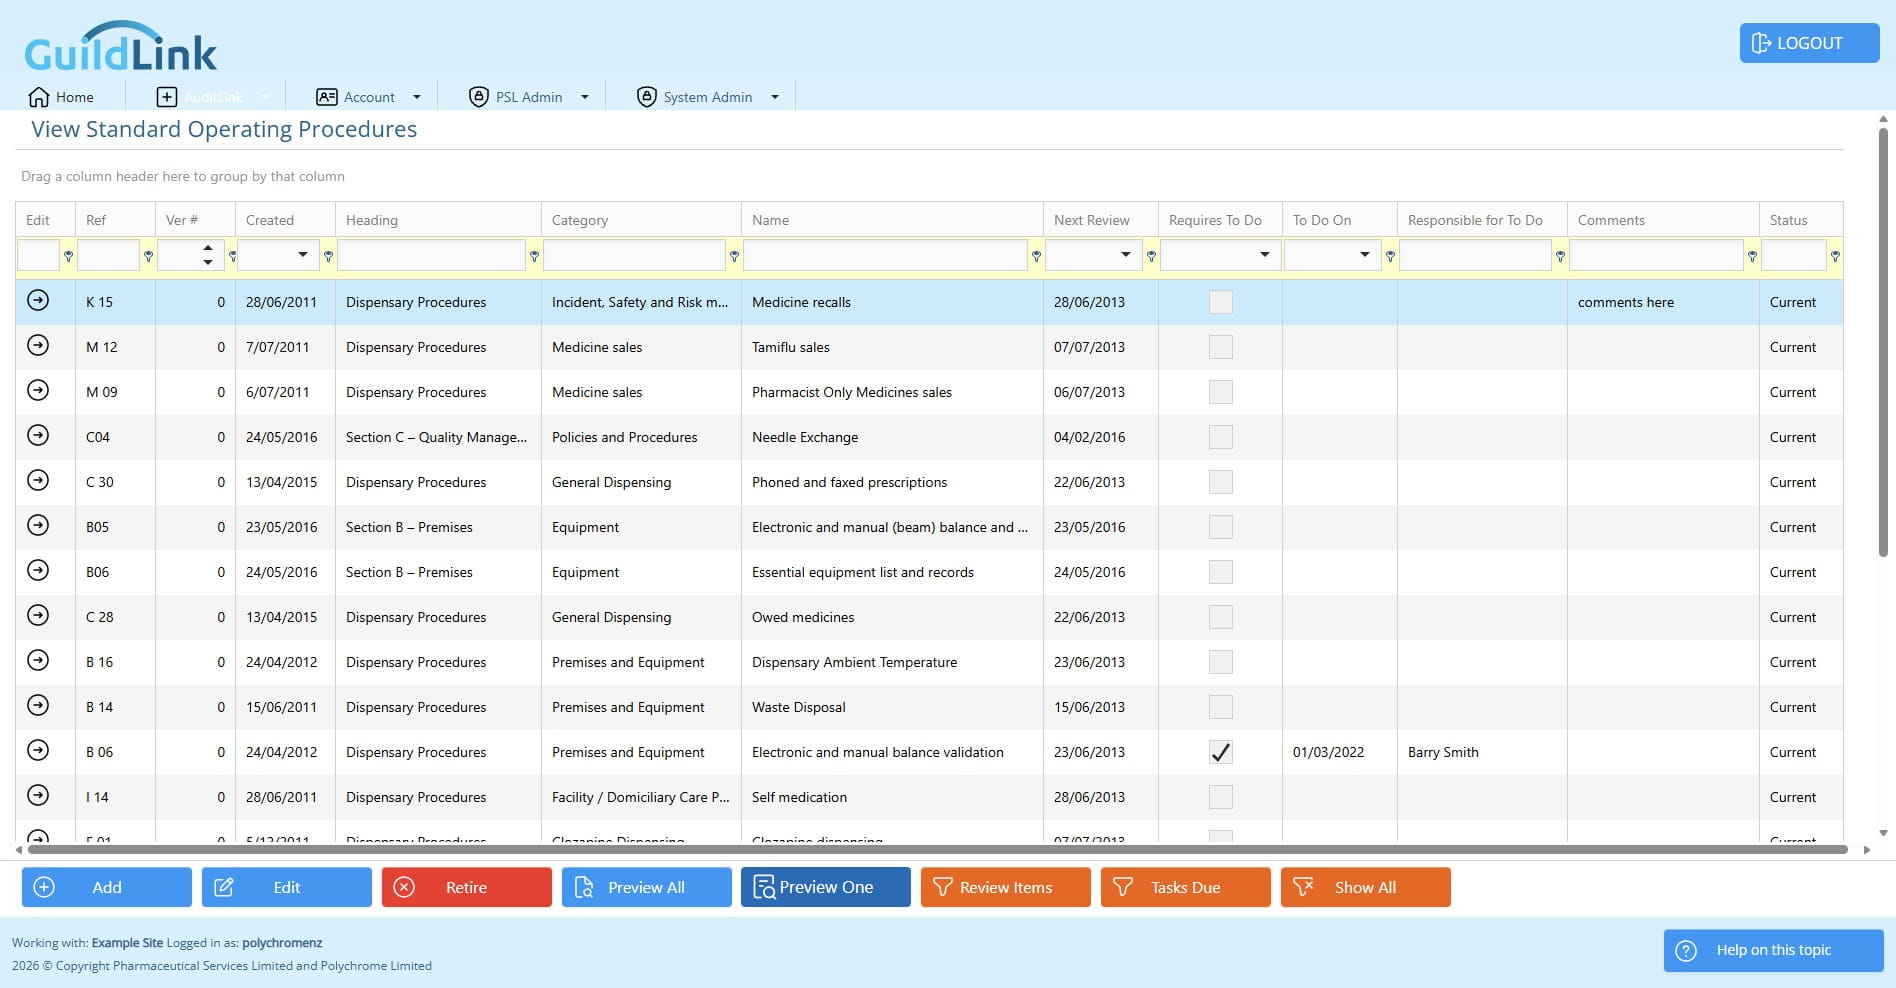Click the Category column filter icon
The height and width of the screenshot is (988, 1896).
(734, 256)
